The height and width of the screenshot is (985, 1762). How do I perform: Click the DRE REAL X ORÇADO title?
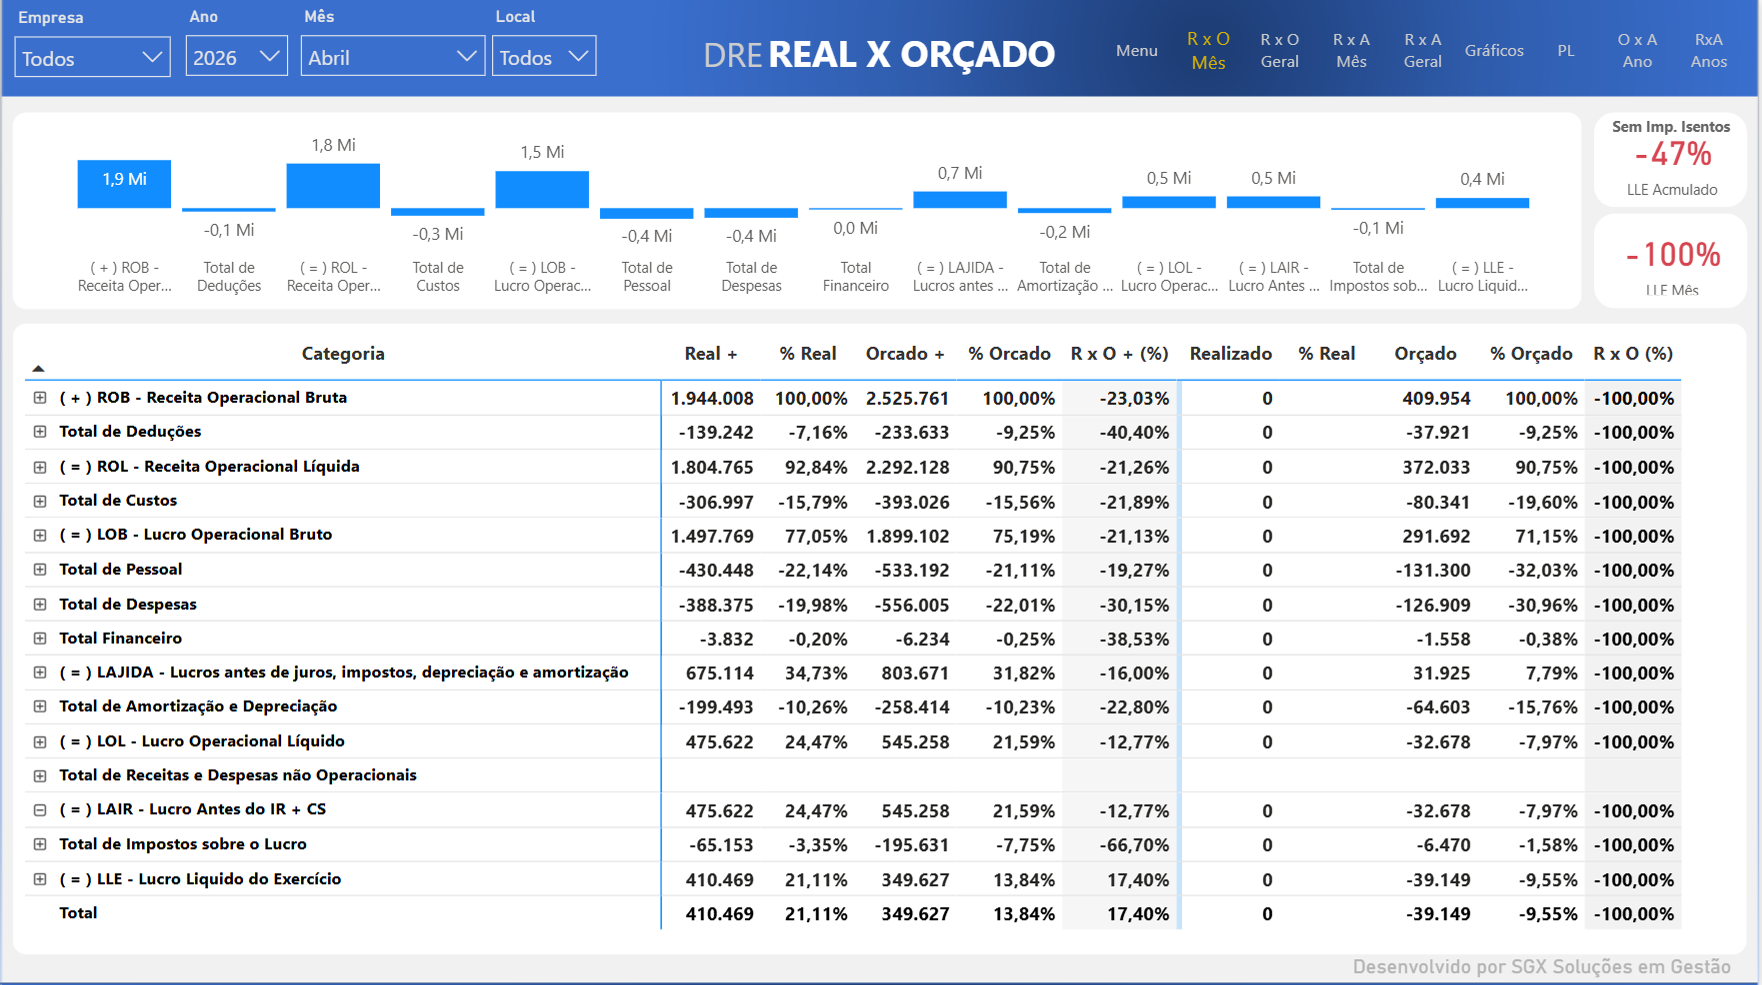click(x=878, y=54)
